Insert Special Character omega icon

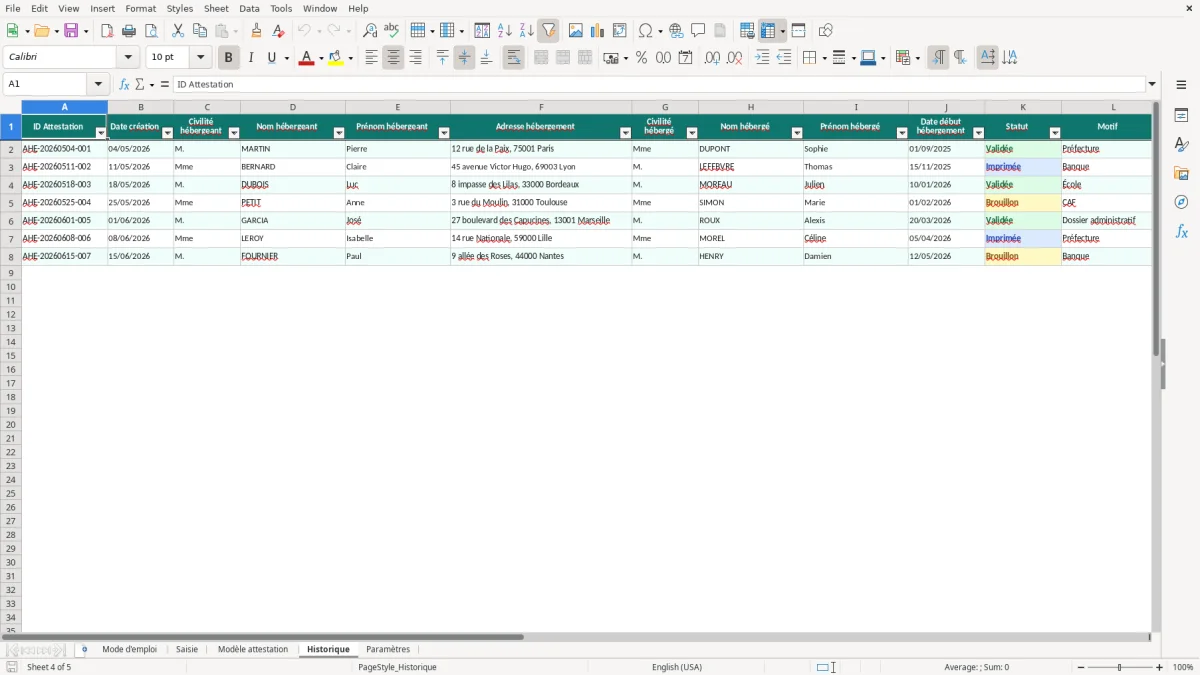click(646, 31)
